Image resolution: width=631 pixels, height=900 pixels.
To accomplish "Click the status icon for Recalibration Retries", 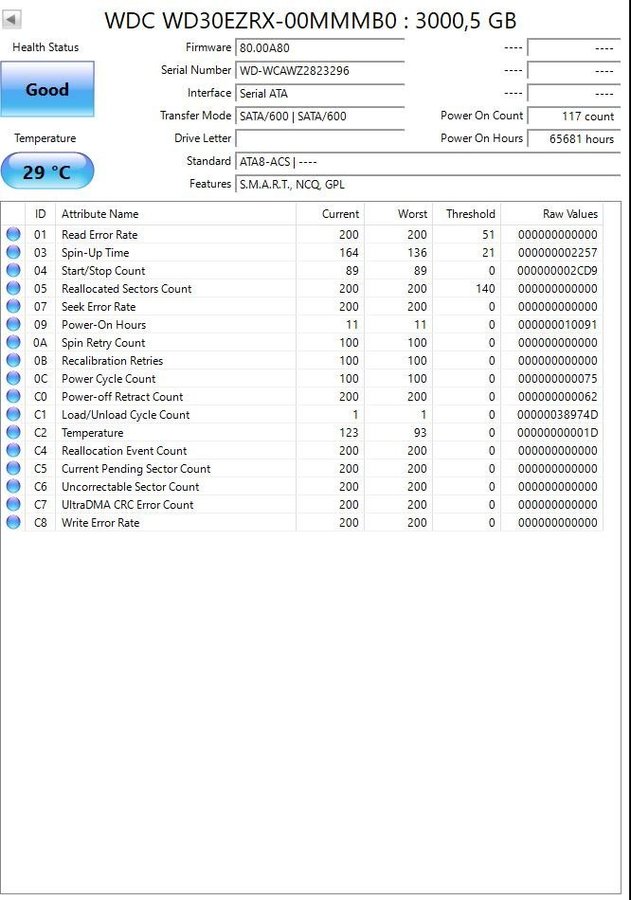I will [x=13, y=360].
